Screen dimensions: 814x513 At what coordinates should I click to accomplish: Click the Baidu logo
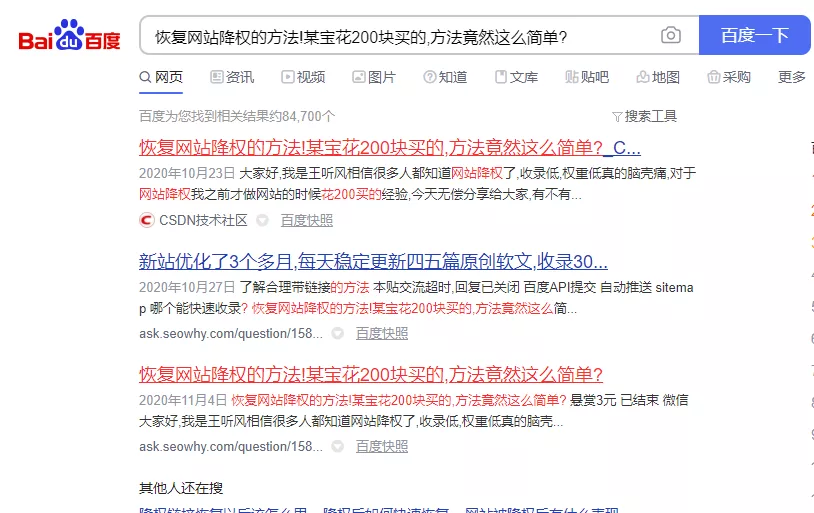coord(69,35)
